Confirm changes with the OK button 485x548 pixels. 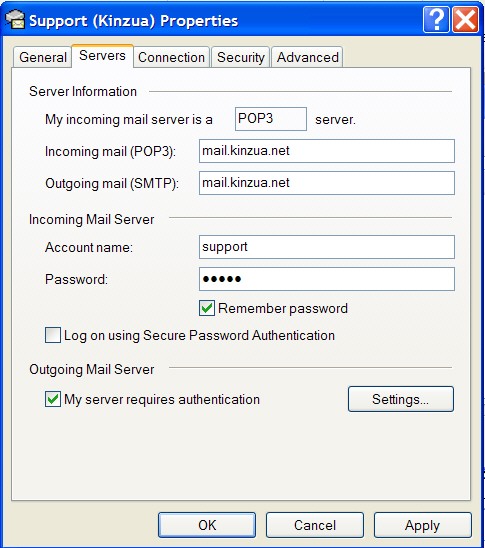(x=207, y=525)
